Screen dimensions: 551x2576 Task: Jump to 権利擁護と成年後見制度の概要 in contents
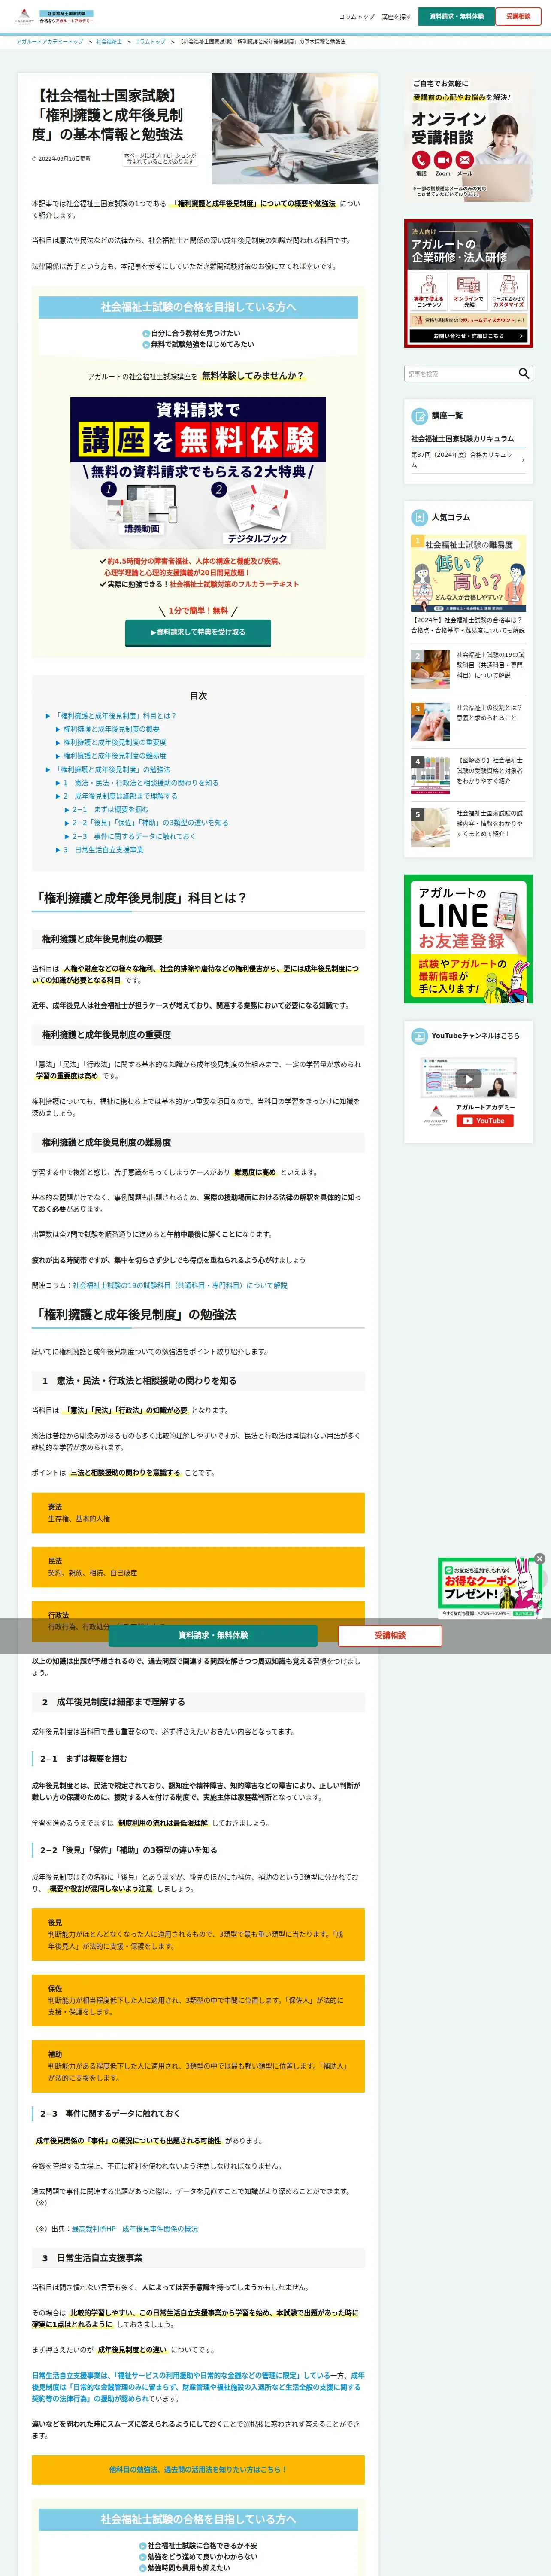point(111,729)
